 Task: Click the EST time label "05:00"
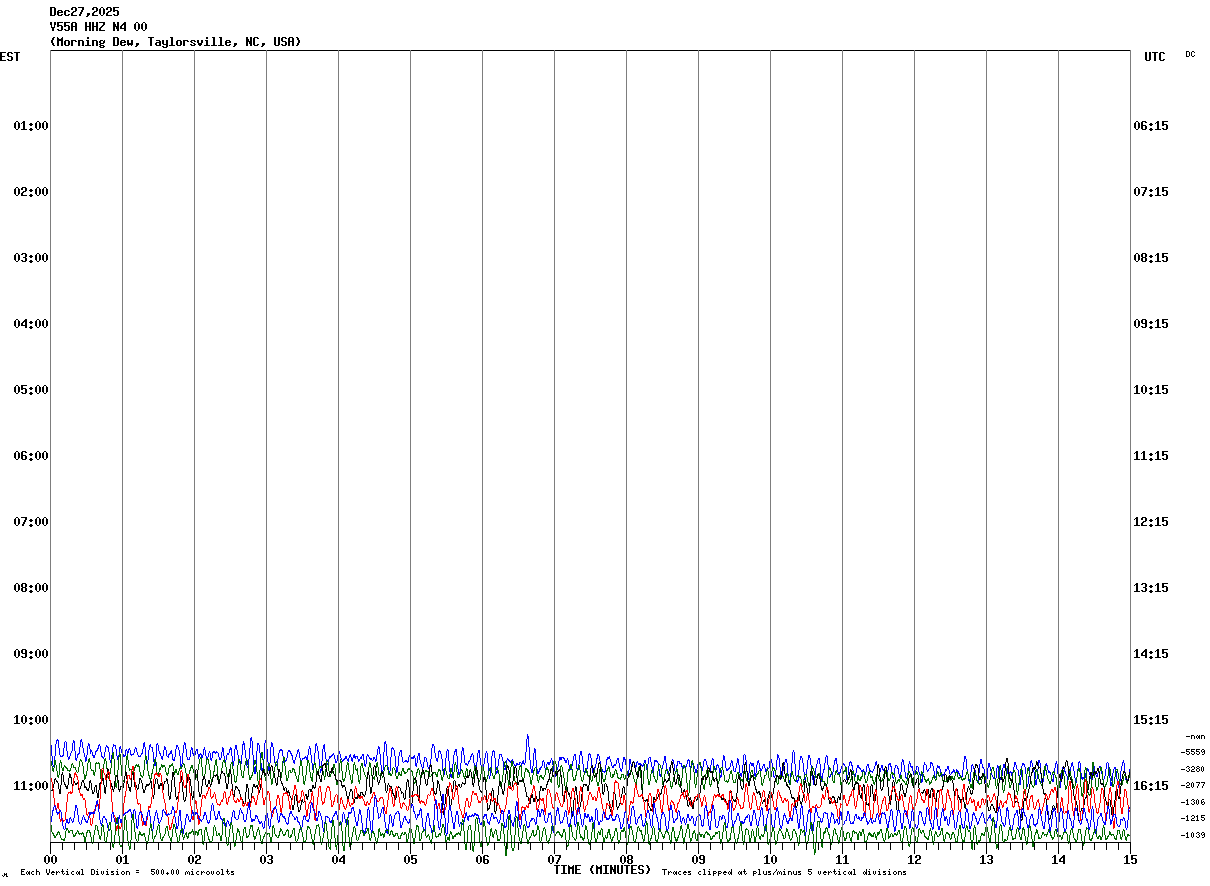(x=31, y=390)
